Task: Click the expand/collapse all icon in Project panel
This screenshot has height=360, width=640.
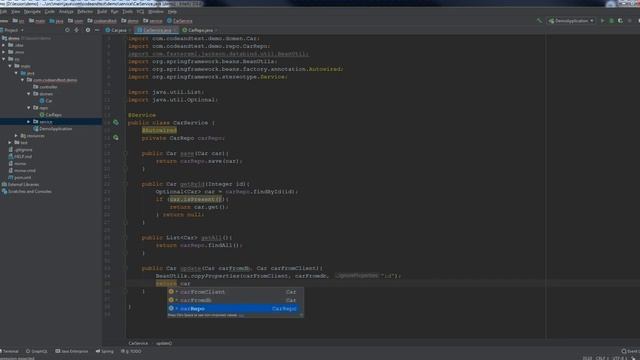Action: coord(77,30)
